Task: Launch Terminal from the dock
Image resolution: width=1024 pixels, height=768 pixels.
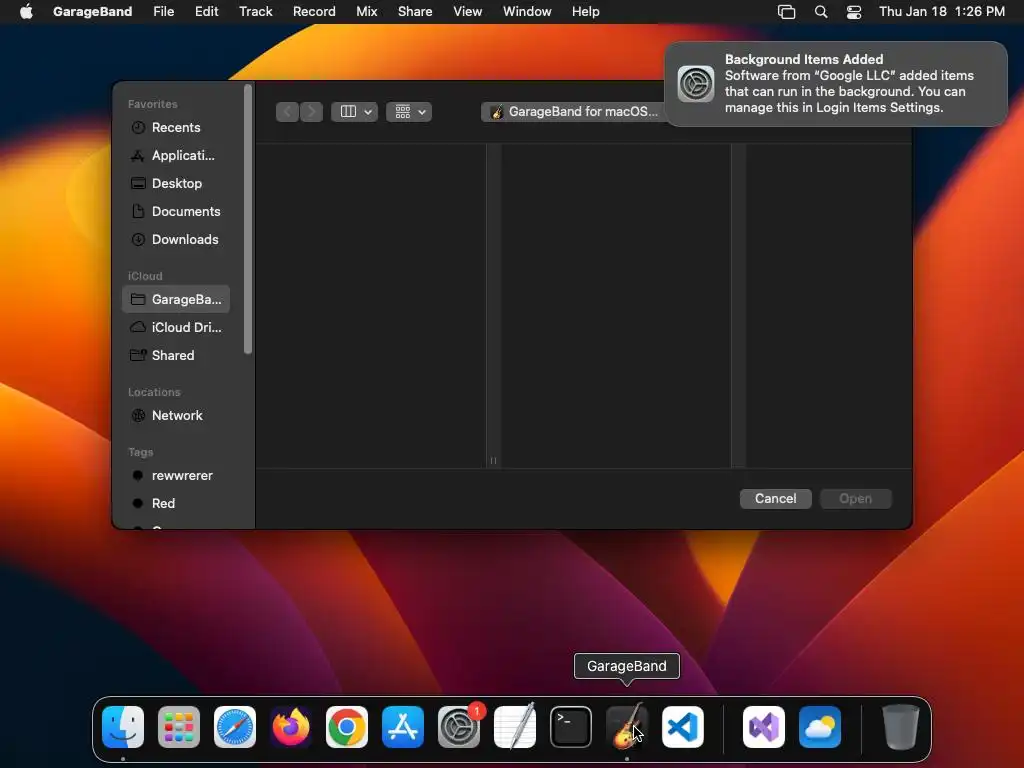Action: pyautogui.click(x=571, y=727)
